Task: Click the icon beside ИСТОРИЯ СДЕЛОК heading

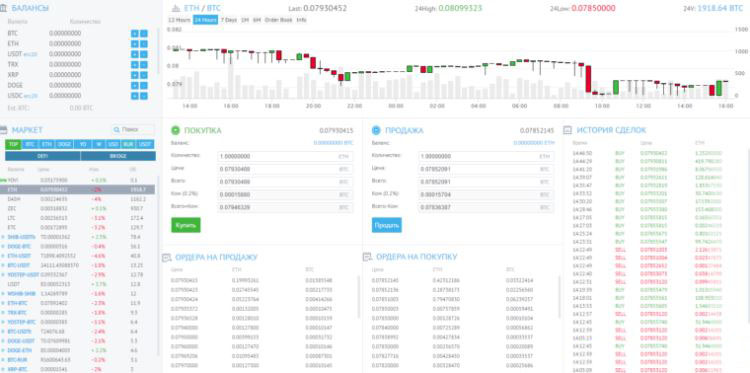Action: [x=568, y=130]
